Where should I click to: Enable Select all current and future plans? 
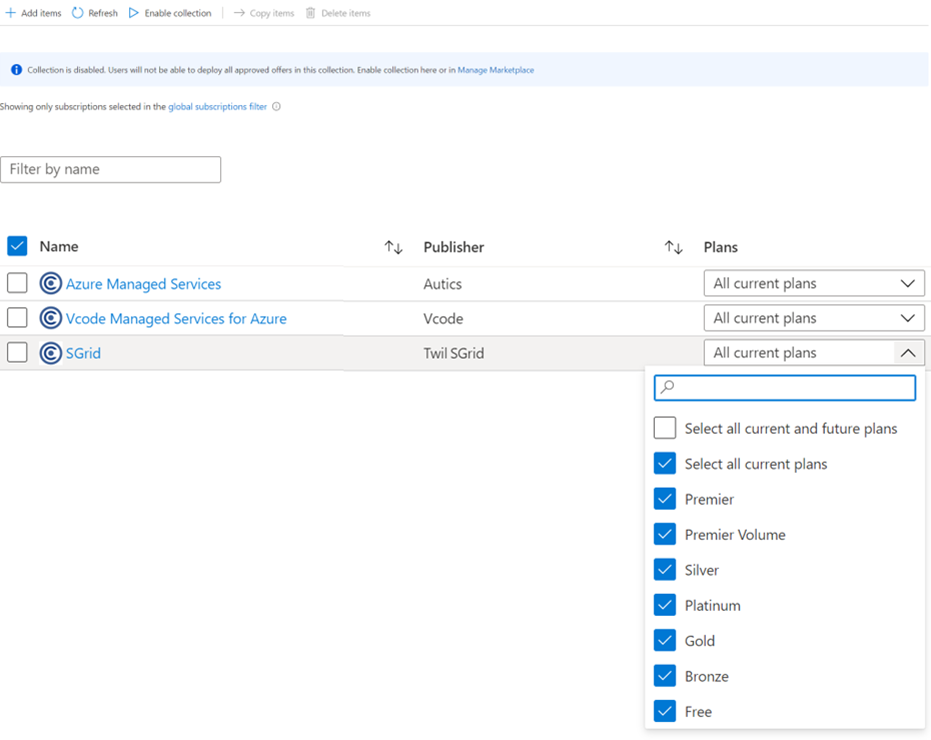click(665, 428)
